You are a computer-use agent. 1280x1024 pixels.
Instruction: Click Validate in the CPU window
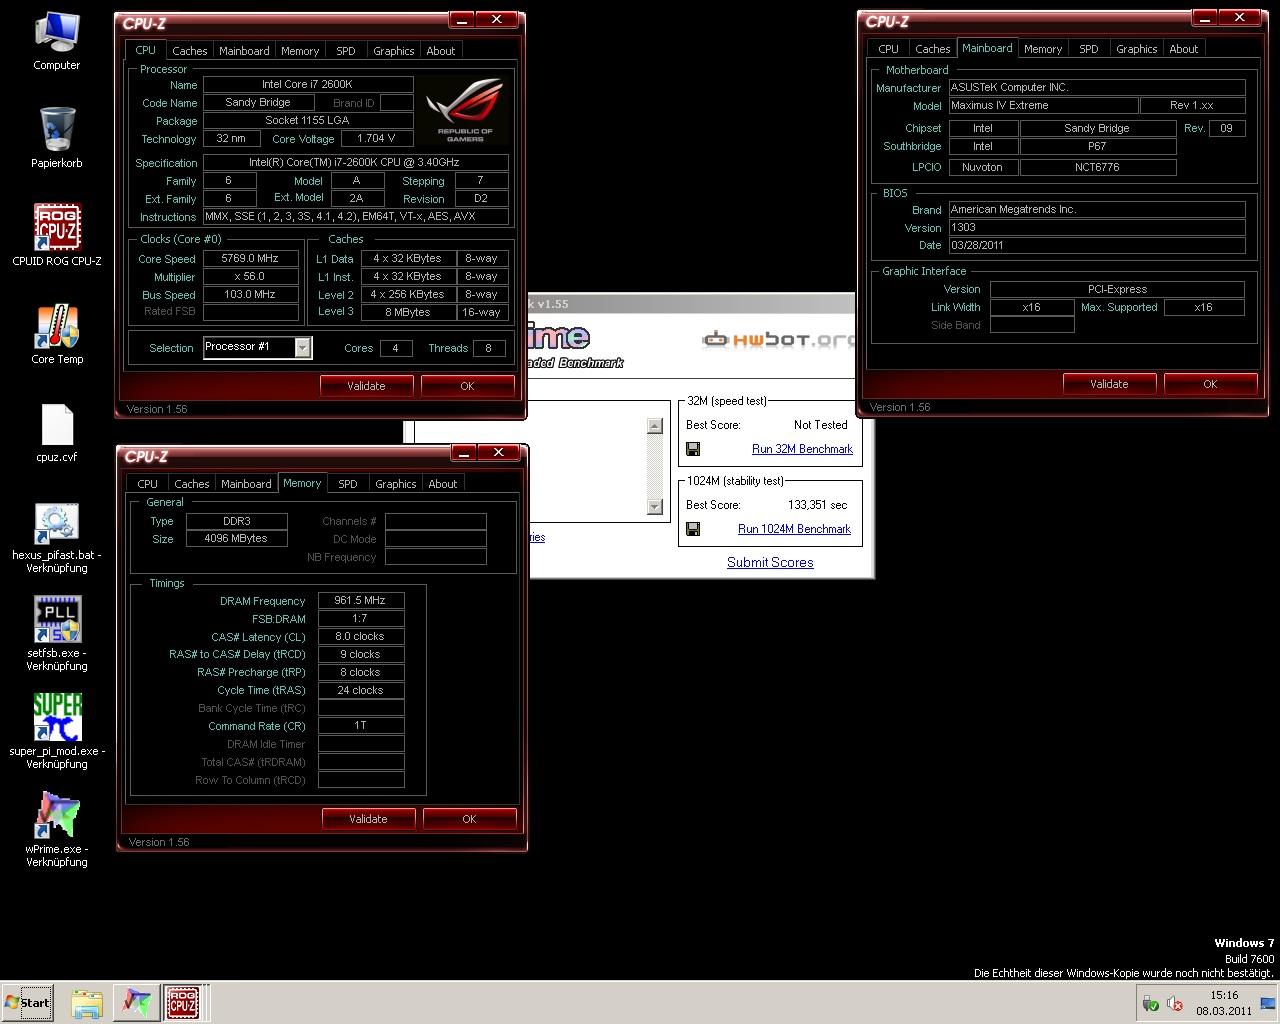(x=366, y=386)
